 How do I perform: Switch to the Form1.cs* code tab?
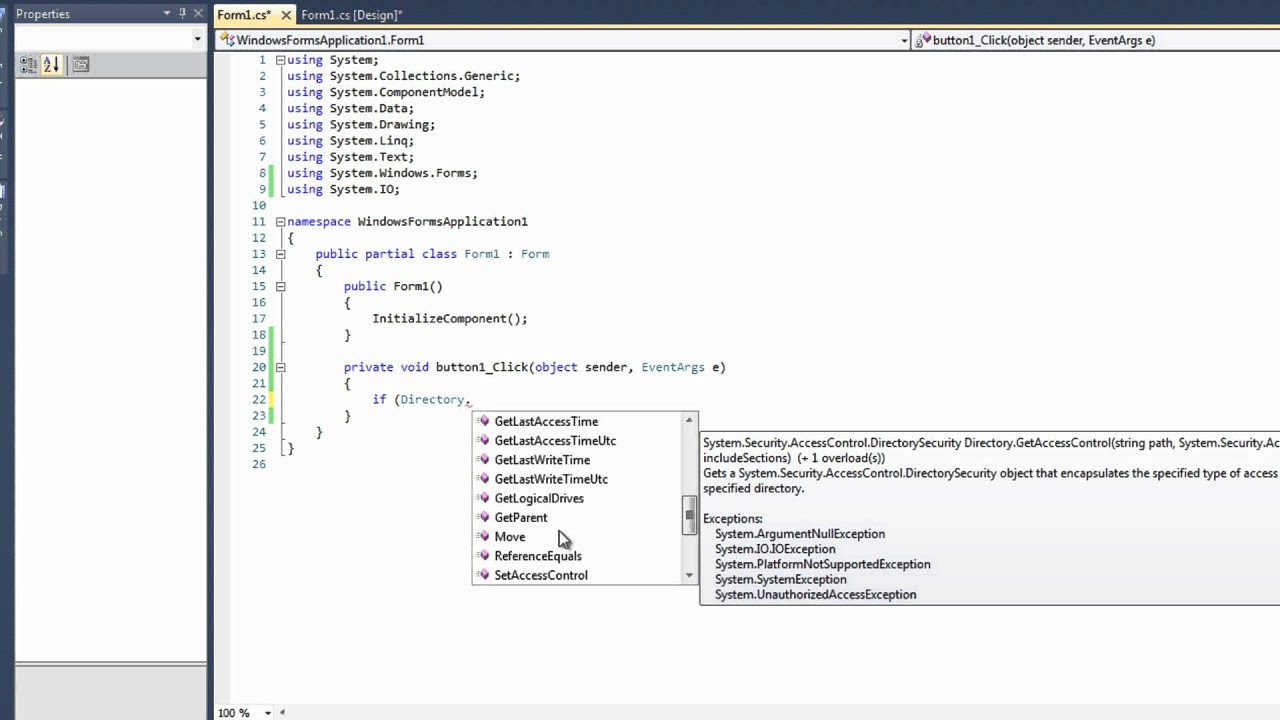tap(244, 15)
